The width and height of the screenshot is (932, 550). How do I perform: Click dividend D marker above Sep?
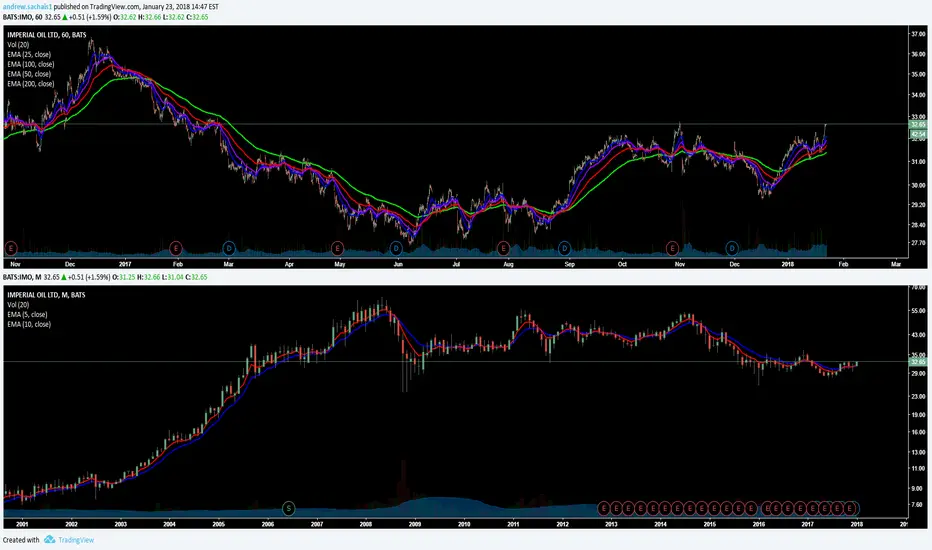tap(564, 247)
